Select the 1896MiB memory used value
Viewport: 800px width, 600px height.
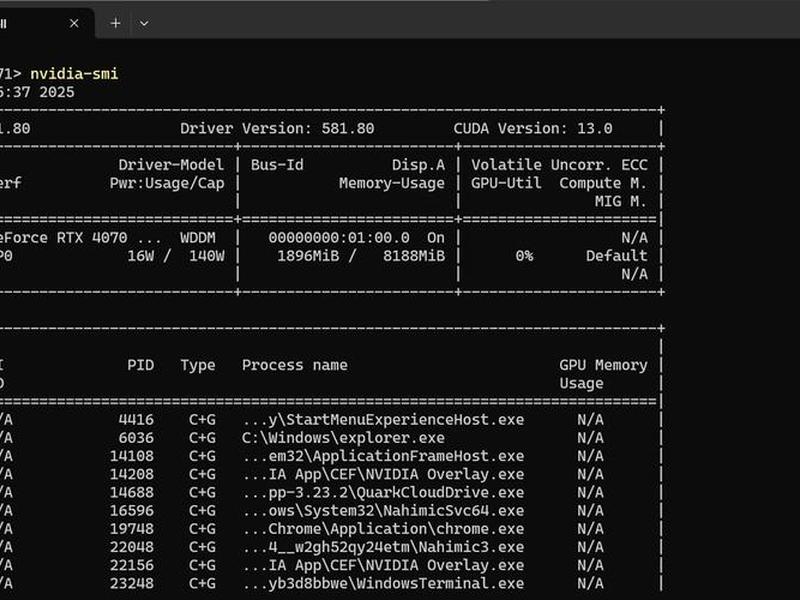308,256
